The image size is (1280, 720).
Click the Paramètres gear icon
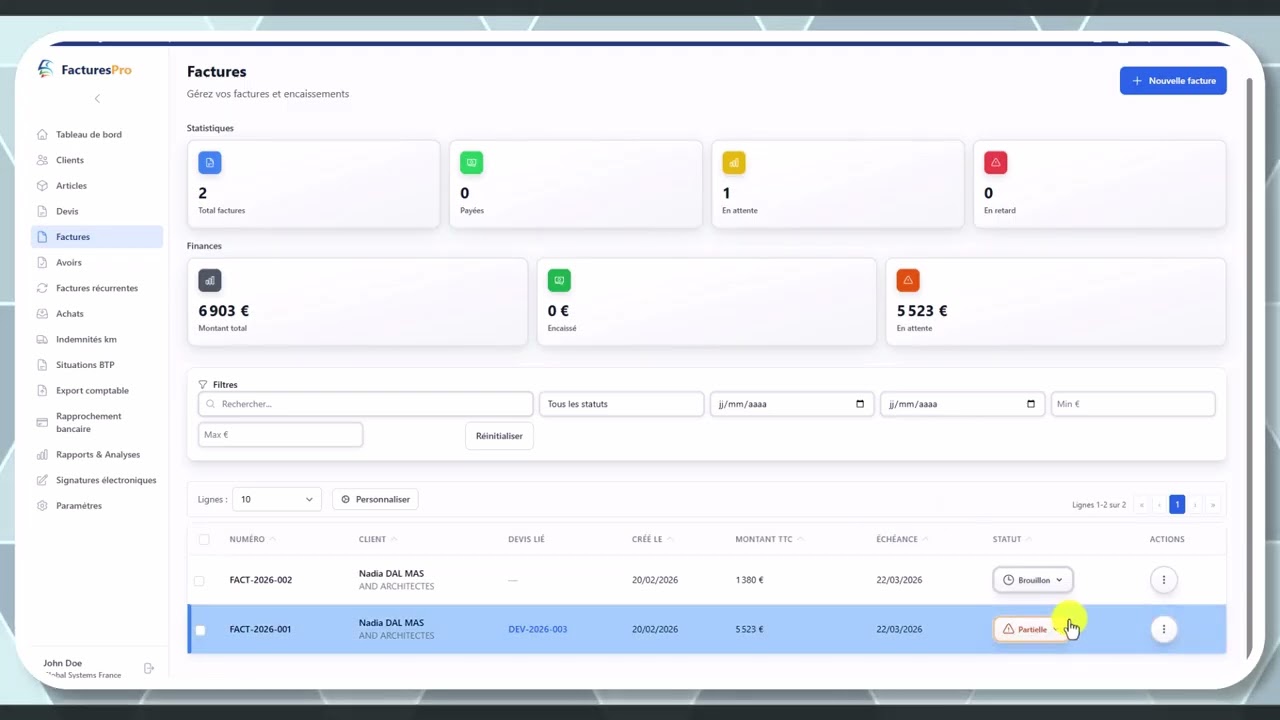42,505
